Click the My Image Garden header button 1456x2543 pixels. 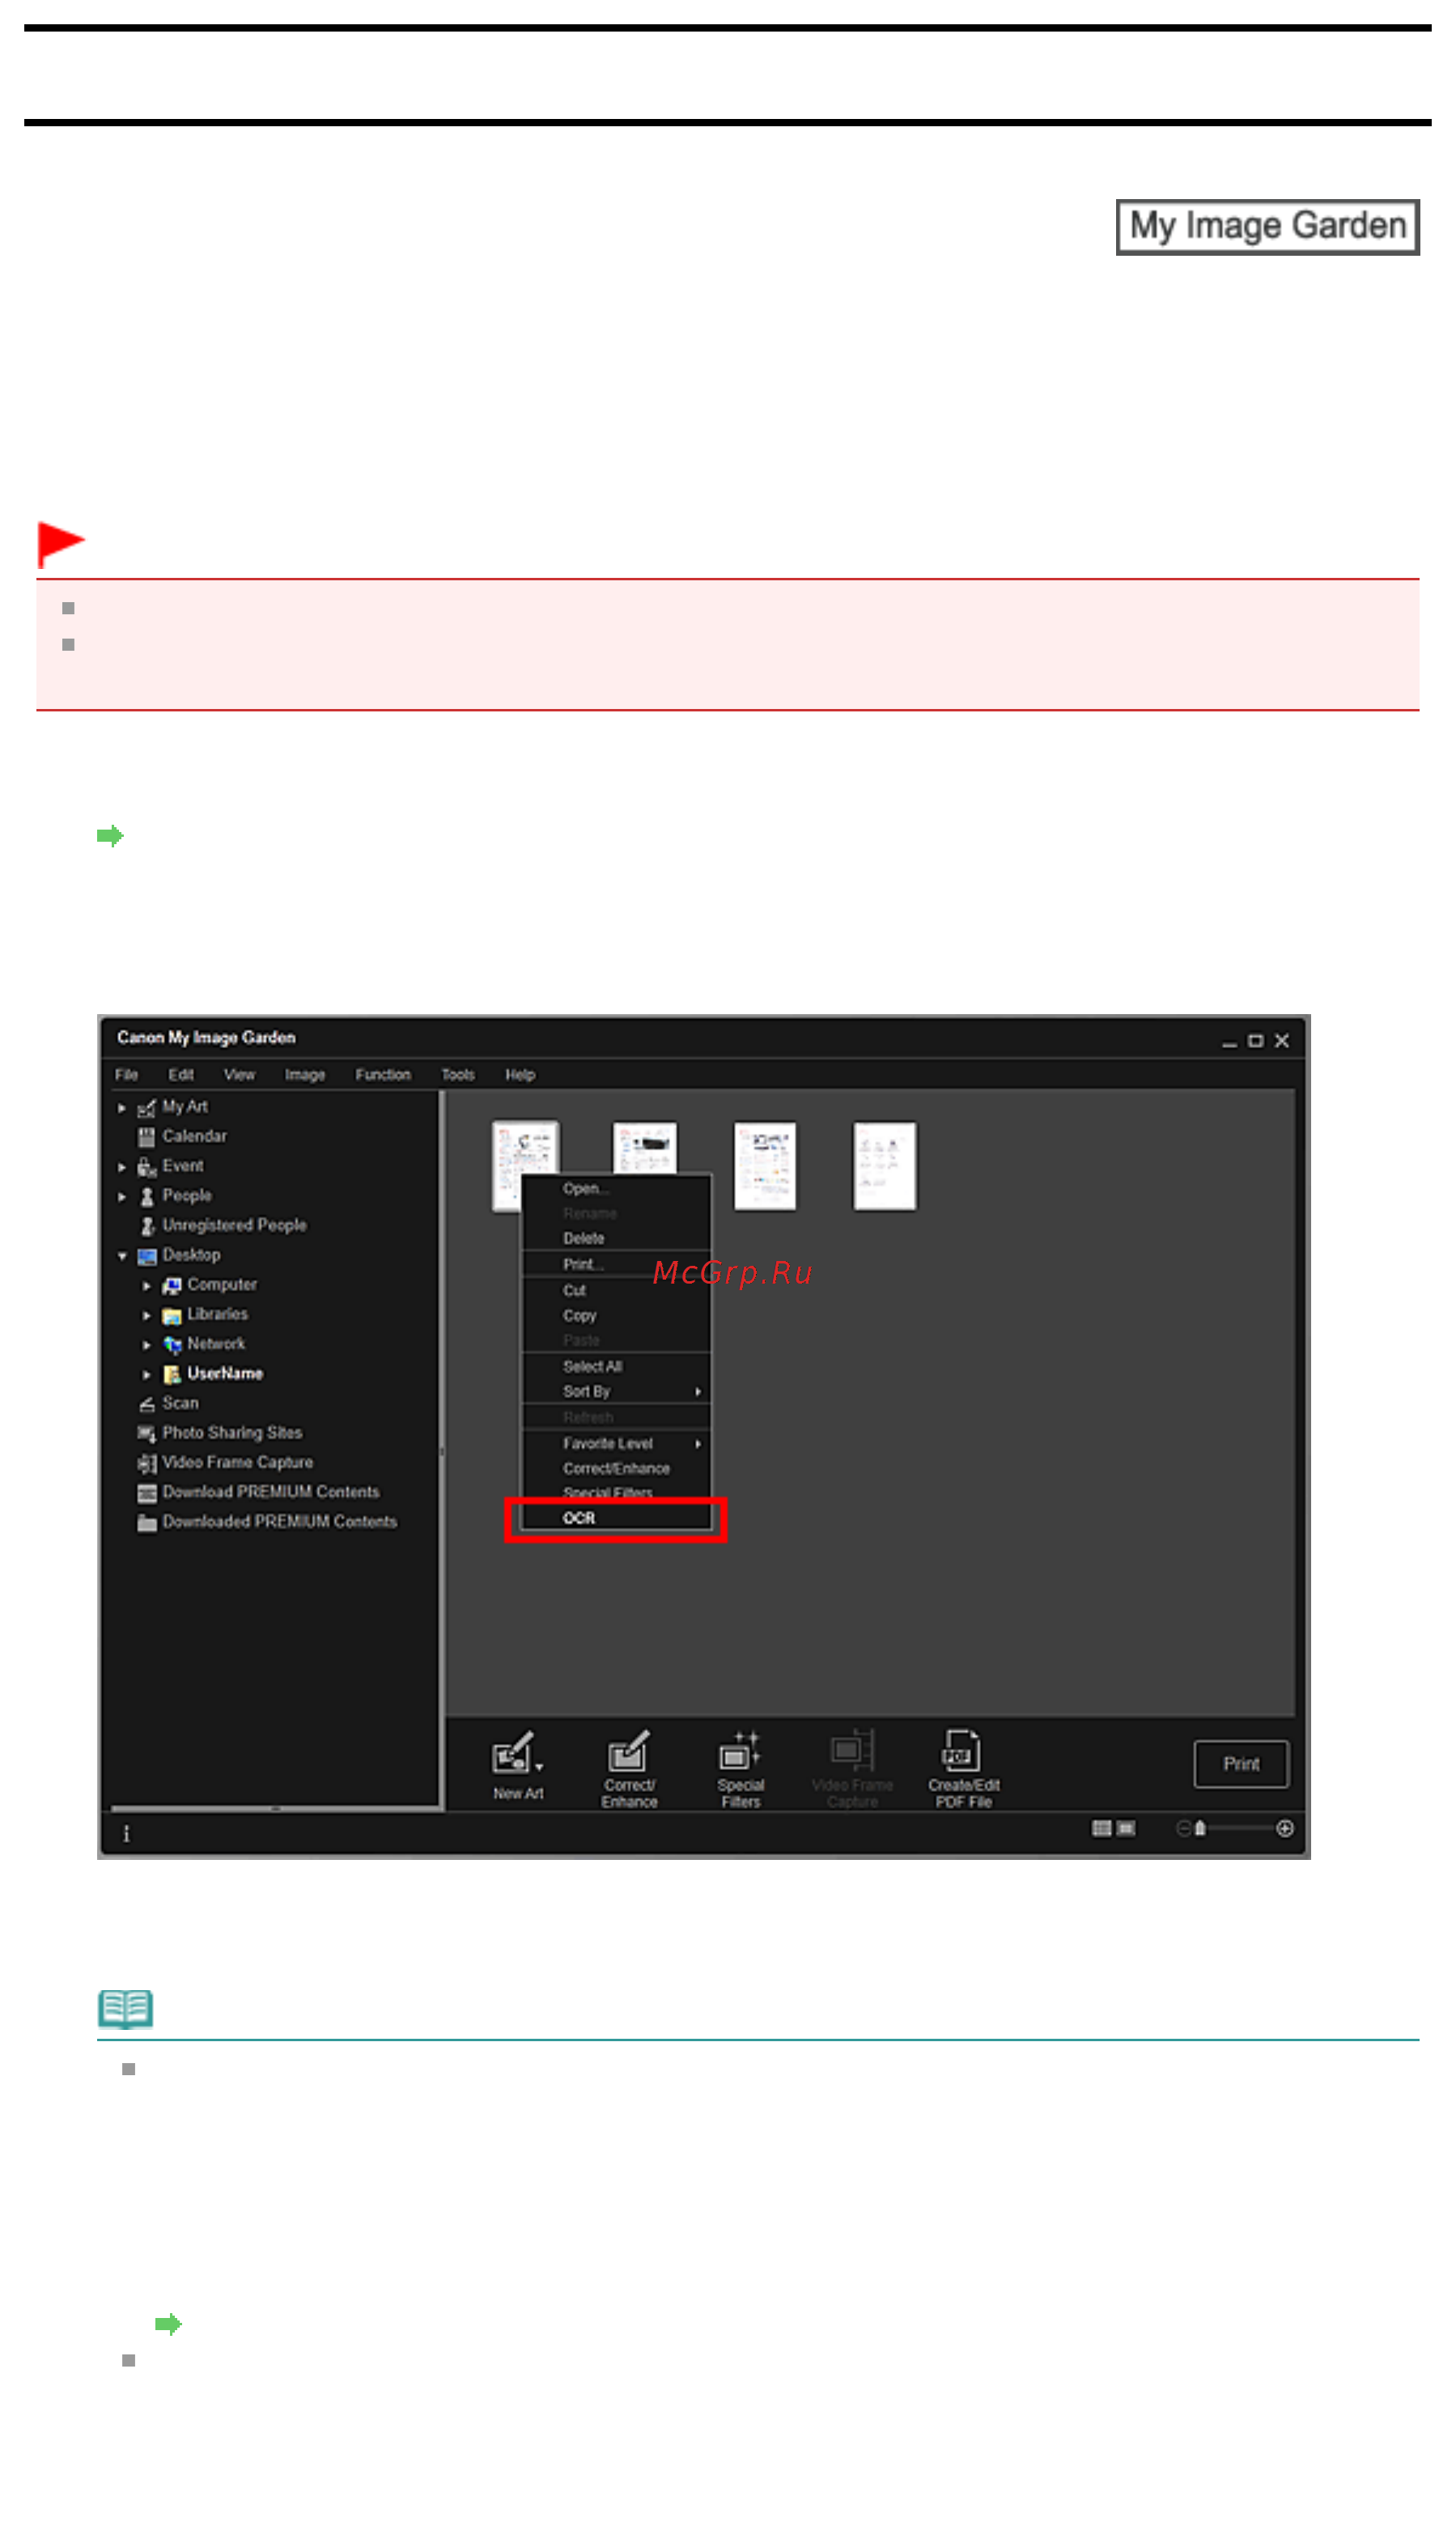(x=1267, y=227)
